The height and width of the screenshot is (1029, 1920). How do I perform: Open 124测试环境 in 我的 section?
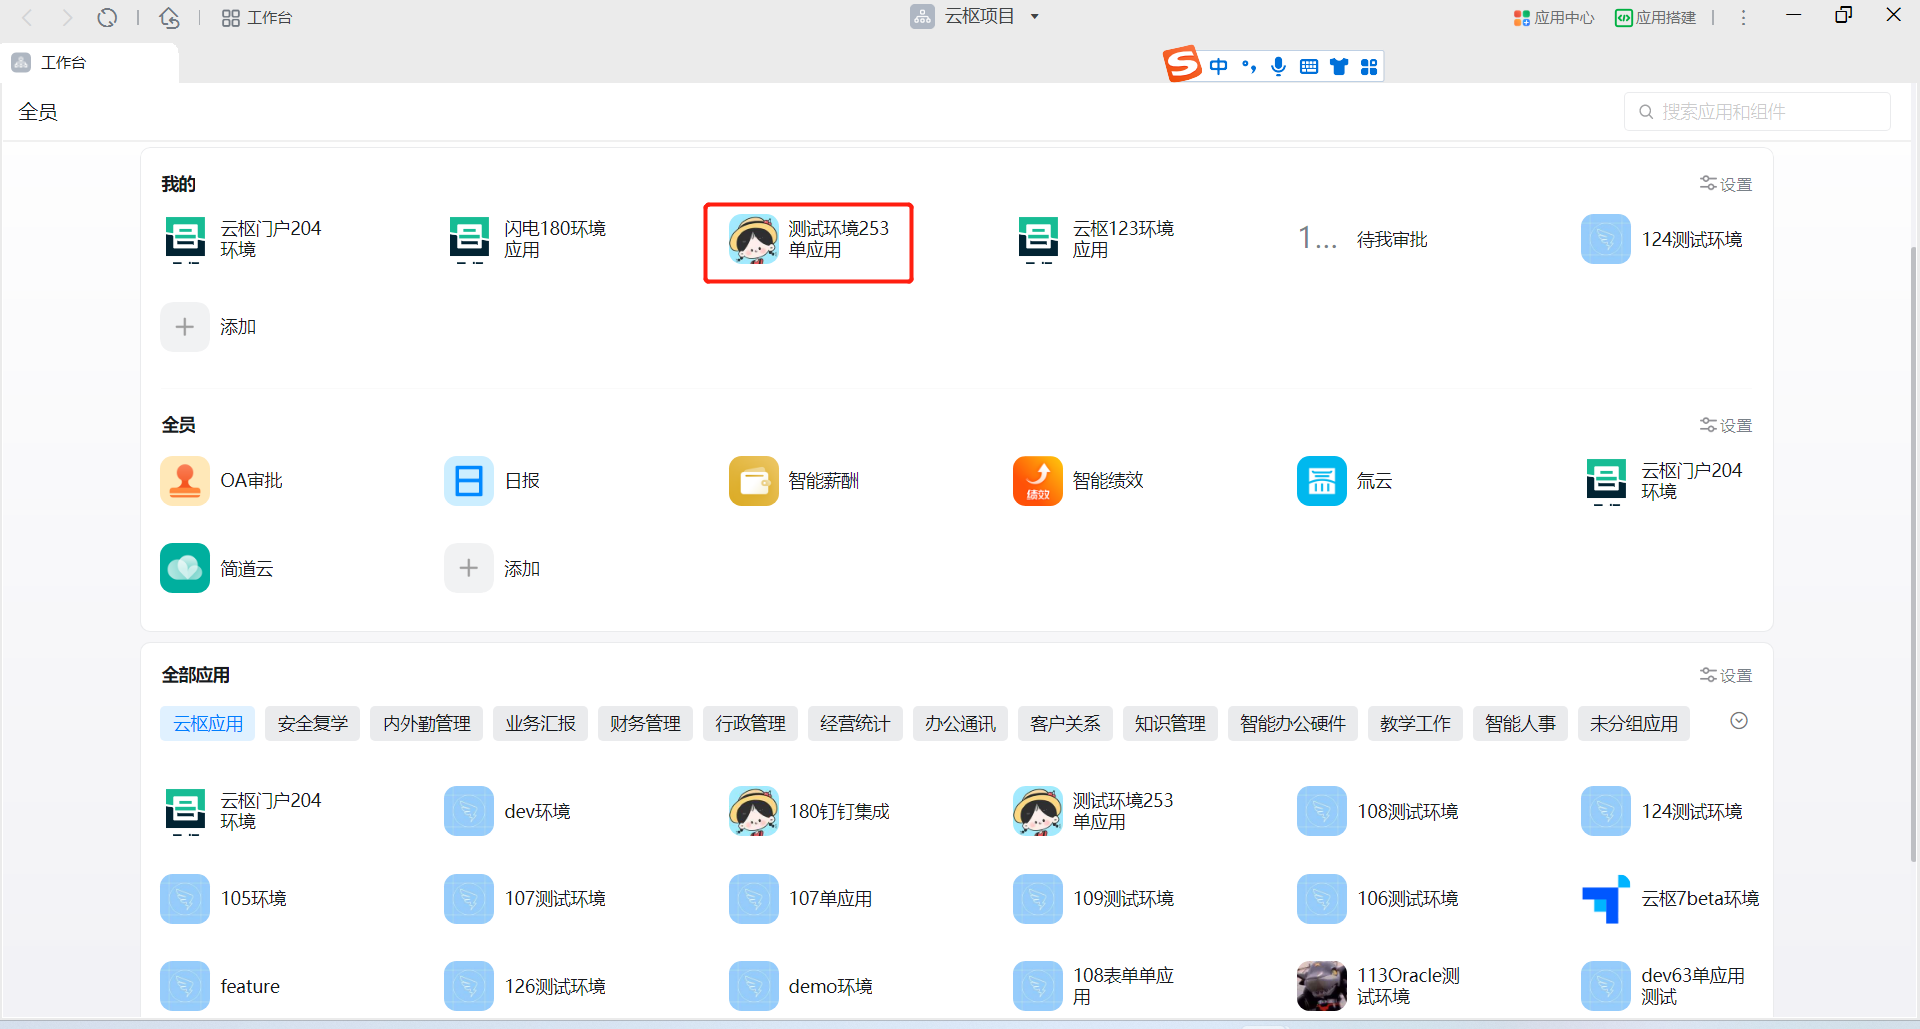pos(1606,240)
